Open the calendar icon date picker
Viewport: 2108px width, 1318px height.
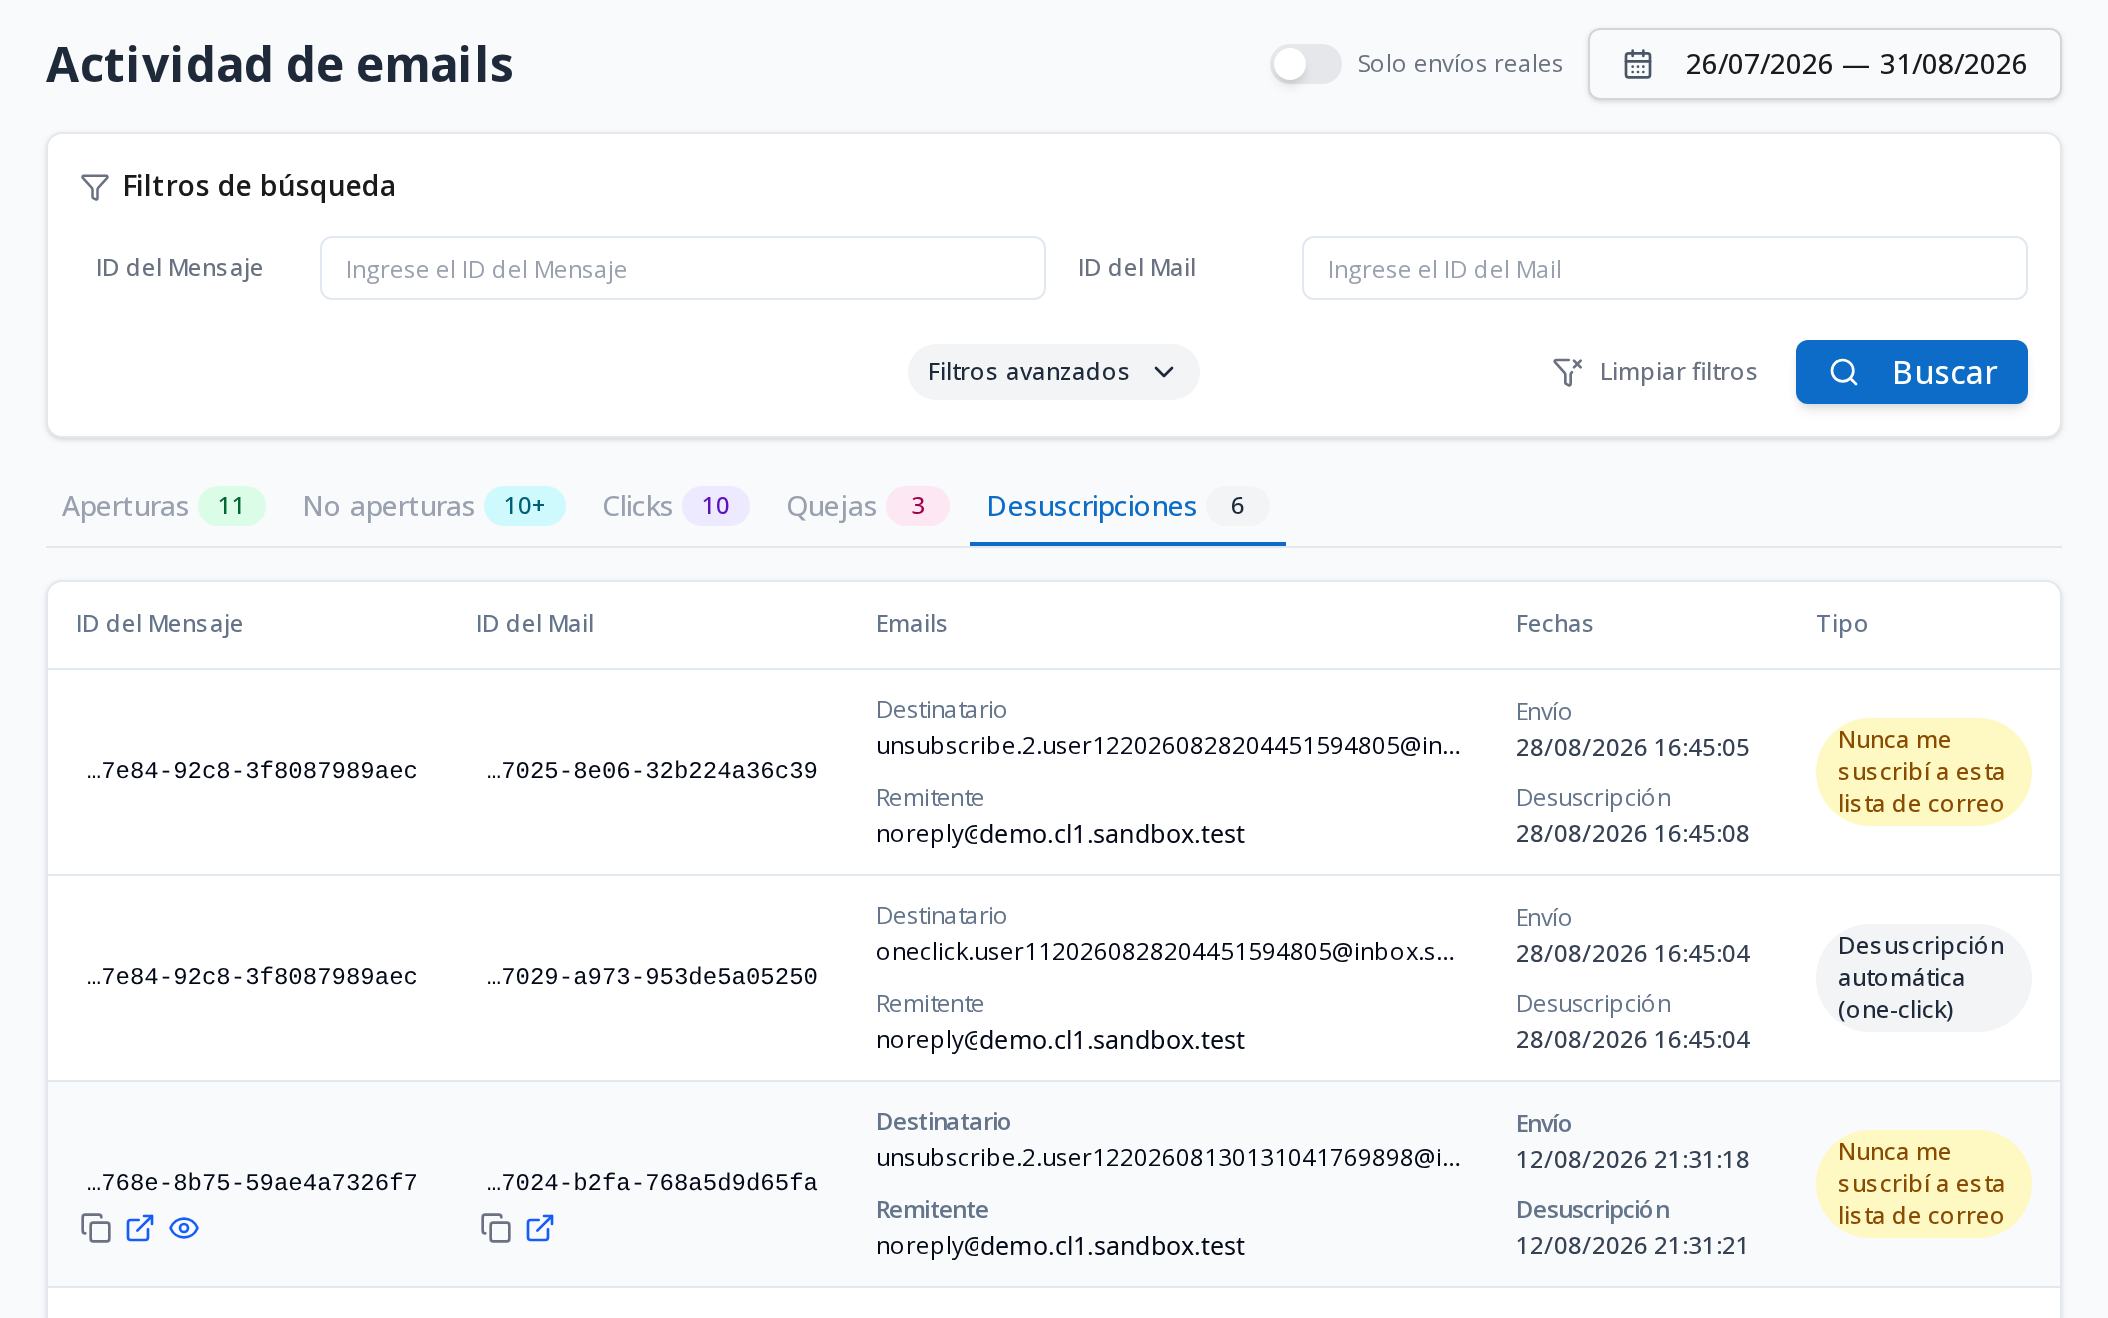pyautogui.click(x=1637, y=64)
